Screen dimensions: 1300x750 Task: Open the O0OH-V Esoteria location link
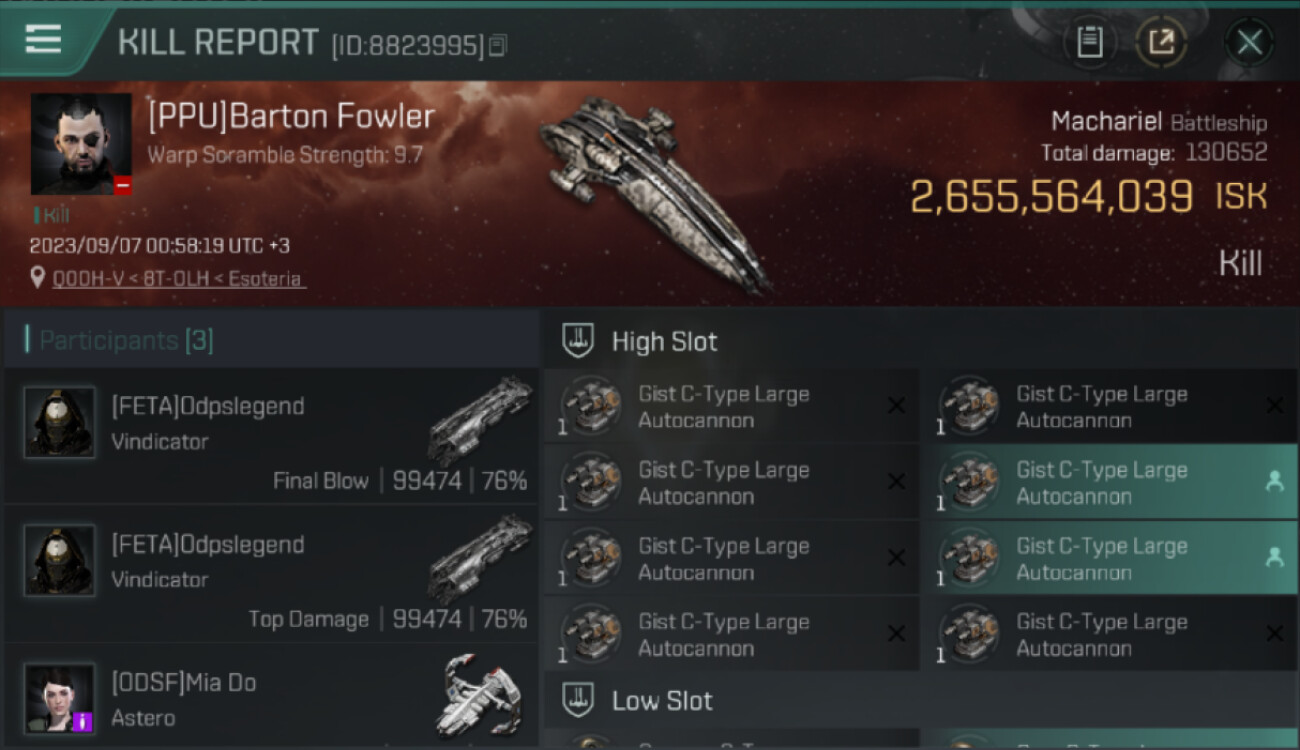tap(179, 279)
